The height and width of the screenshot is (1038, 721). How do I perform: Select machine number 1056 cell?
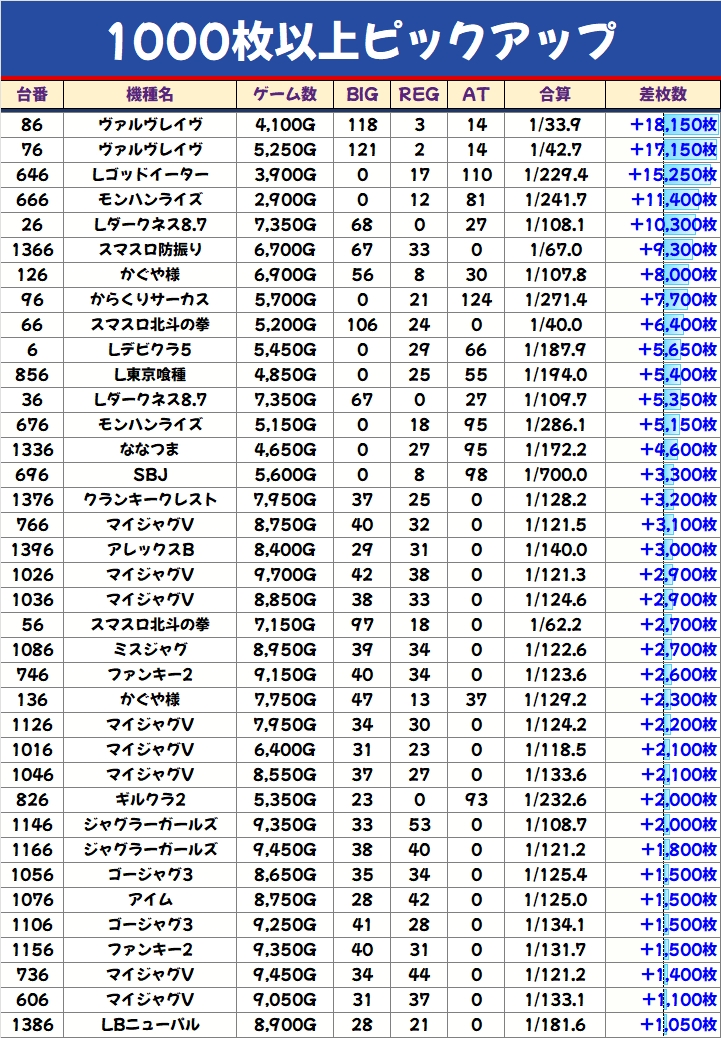(32, 874)
